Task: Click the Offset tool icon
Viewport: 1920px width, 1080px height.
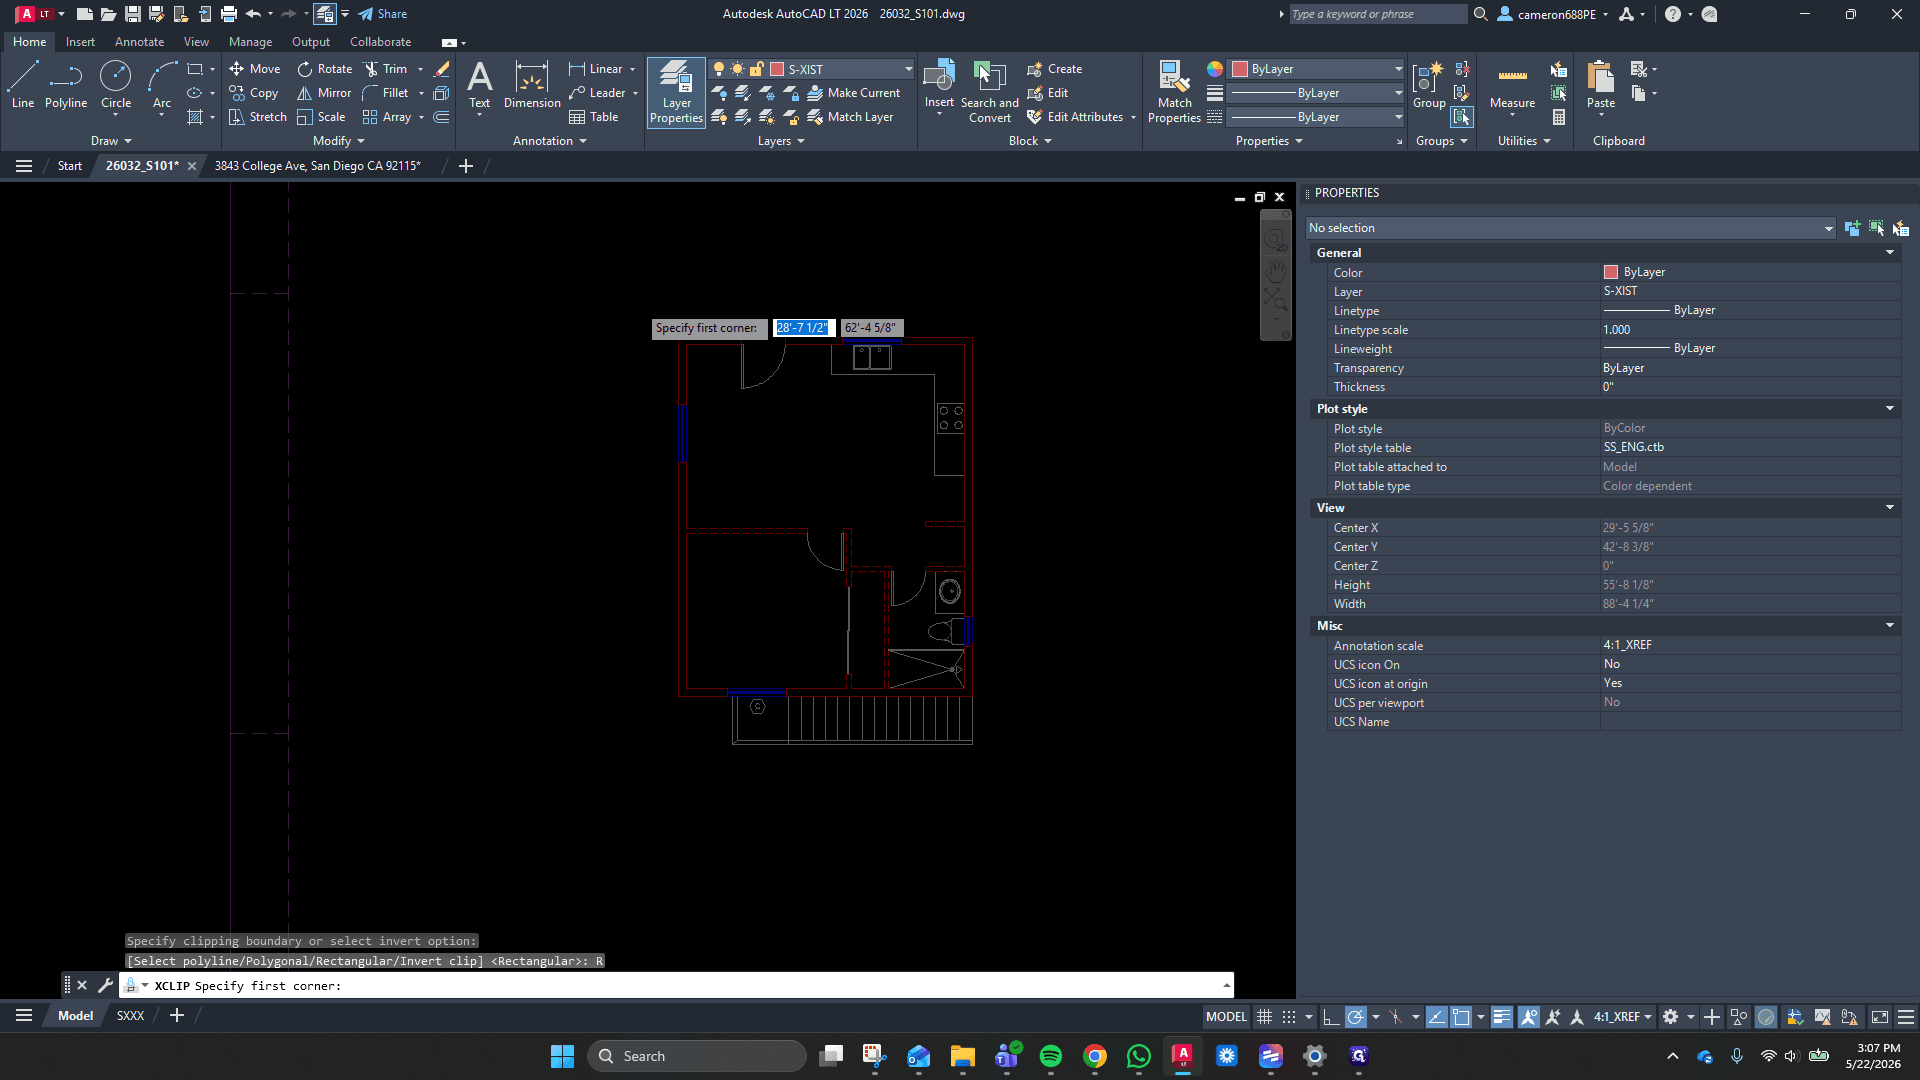Action: [x=442, y=117]
